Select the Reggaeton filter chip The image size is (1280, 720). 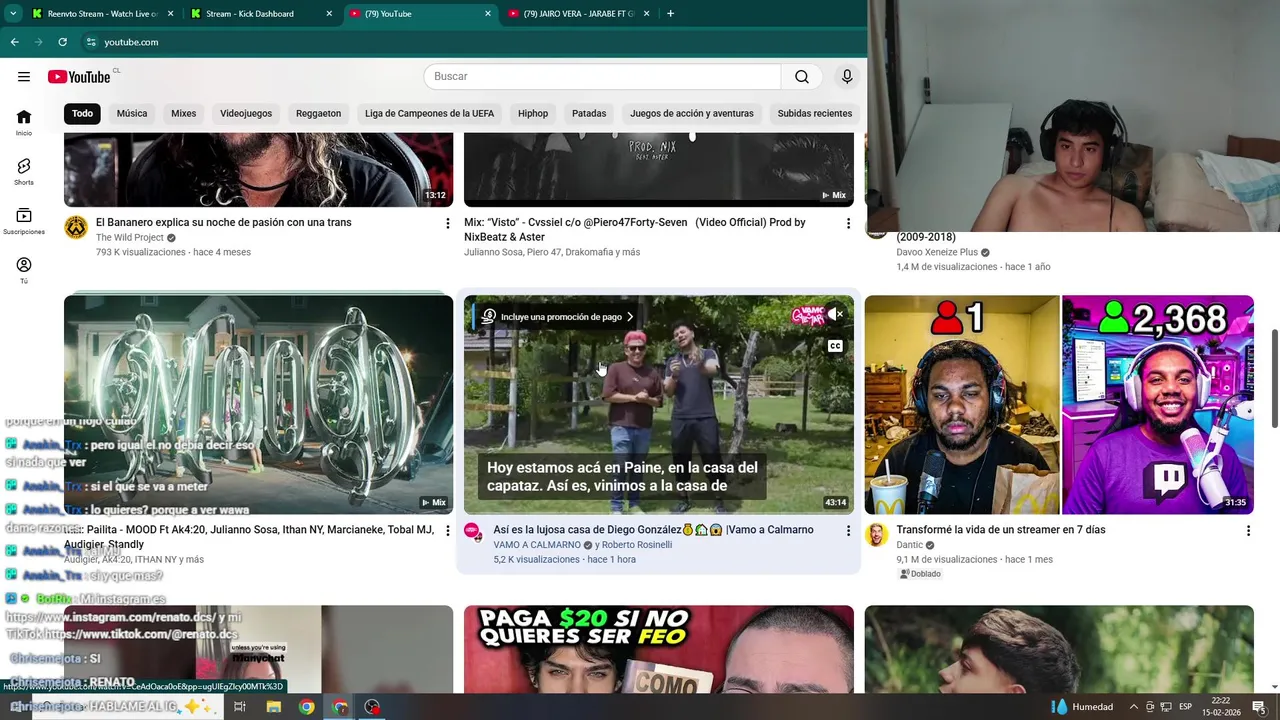319,114
